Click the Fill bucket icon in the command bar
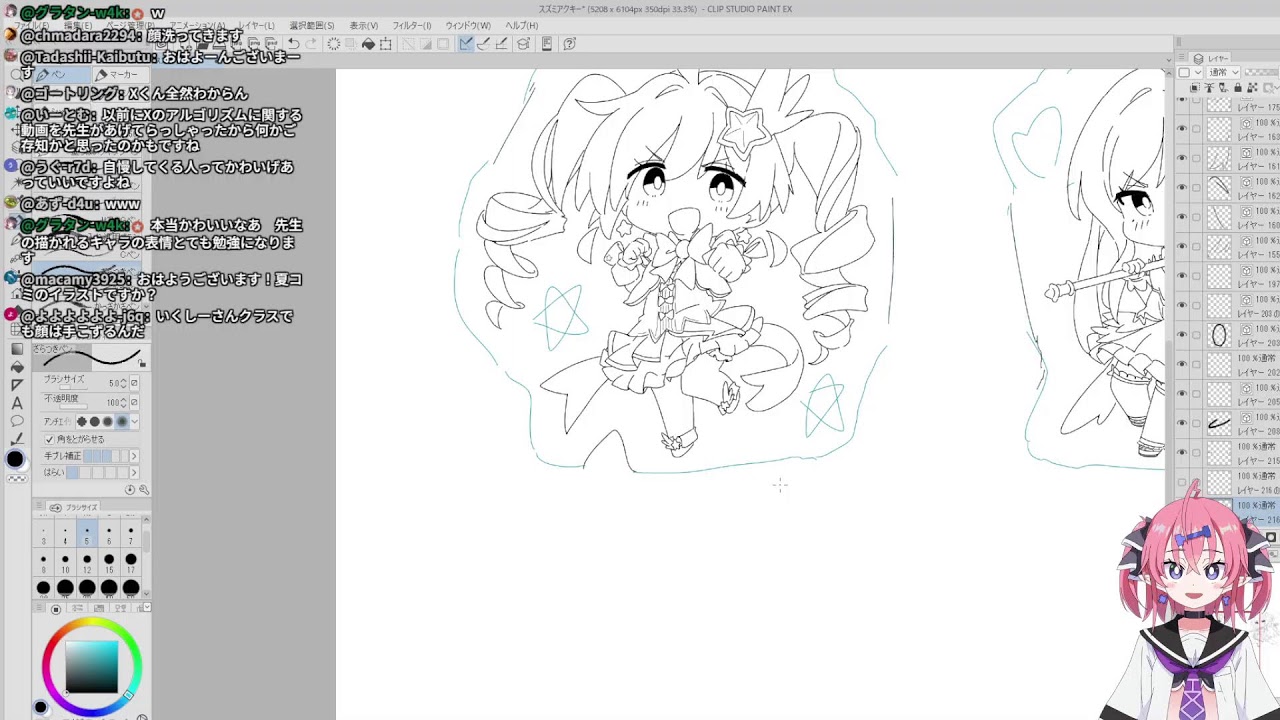The height and width of the screenshot is (720, 1280). [x=368, y=44]
